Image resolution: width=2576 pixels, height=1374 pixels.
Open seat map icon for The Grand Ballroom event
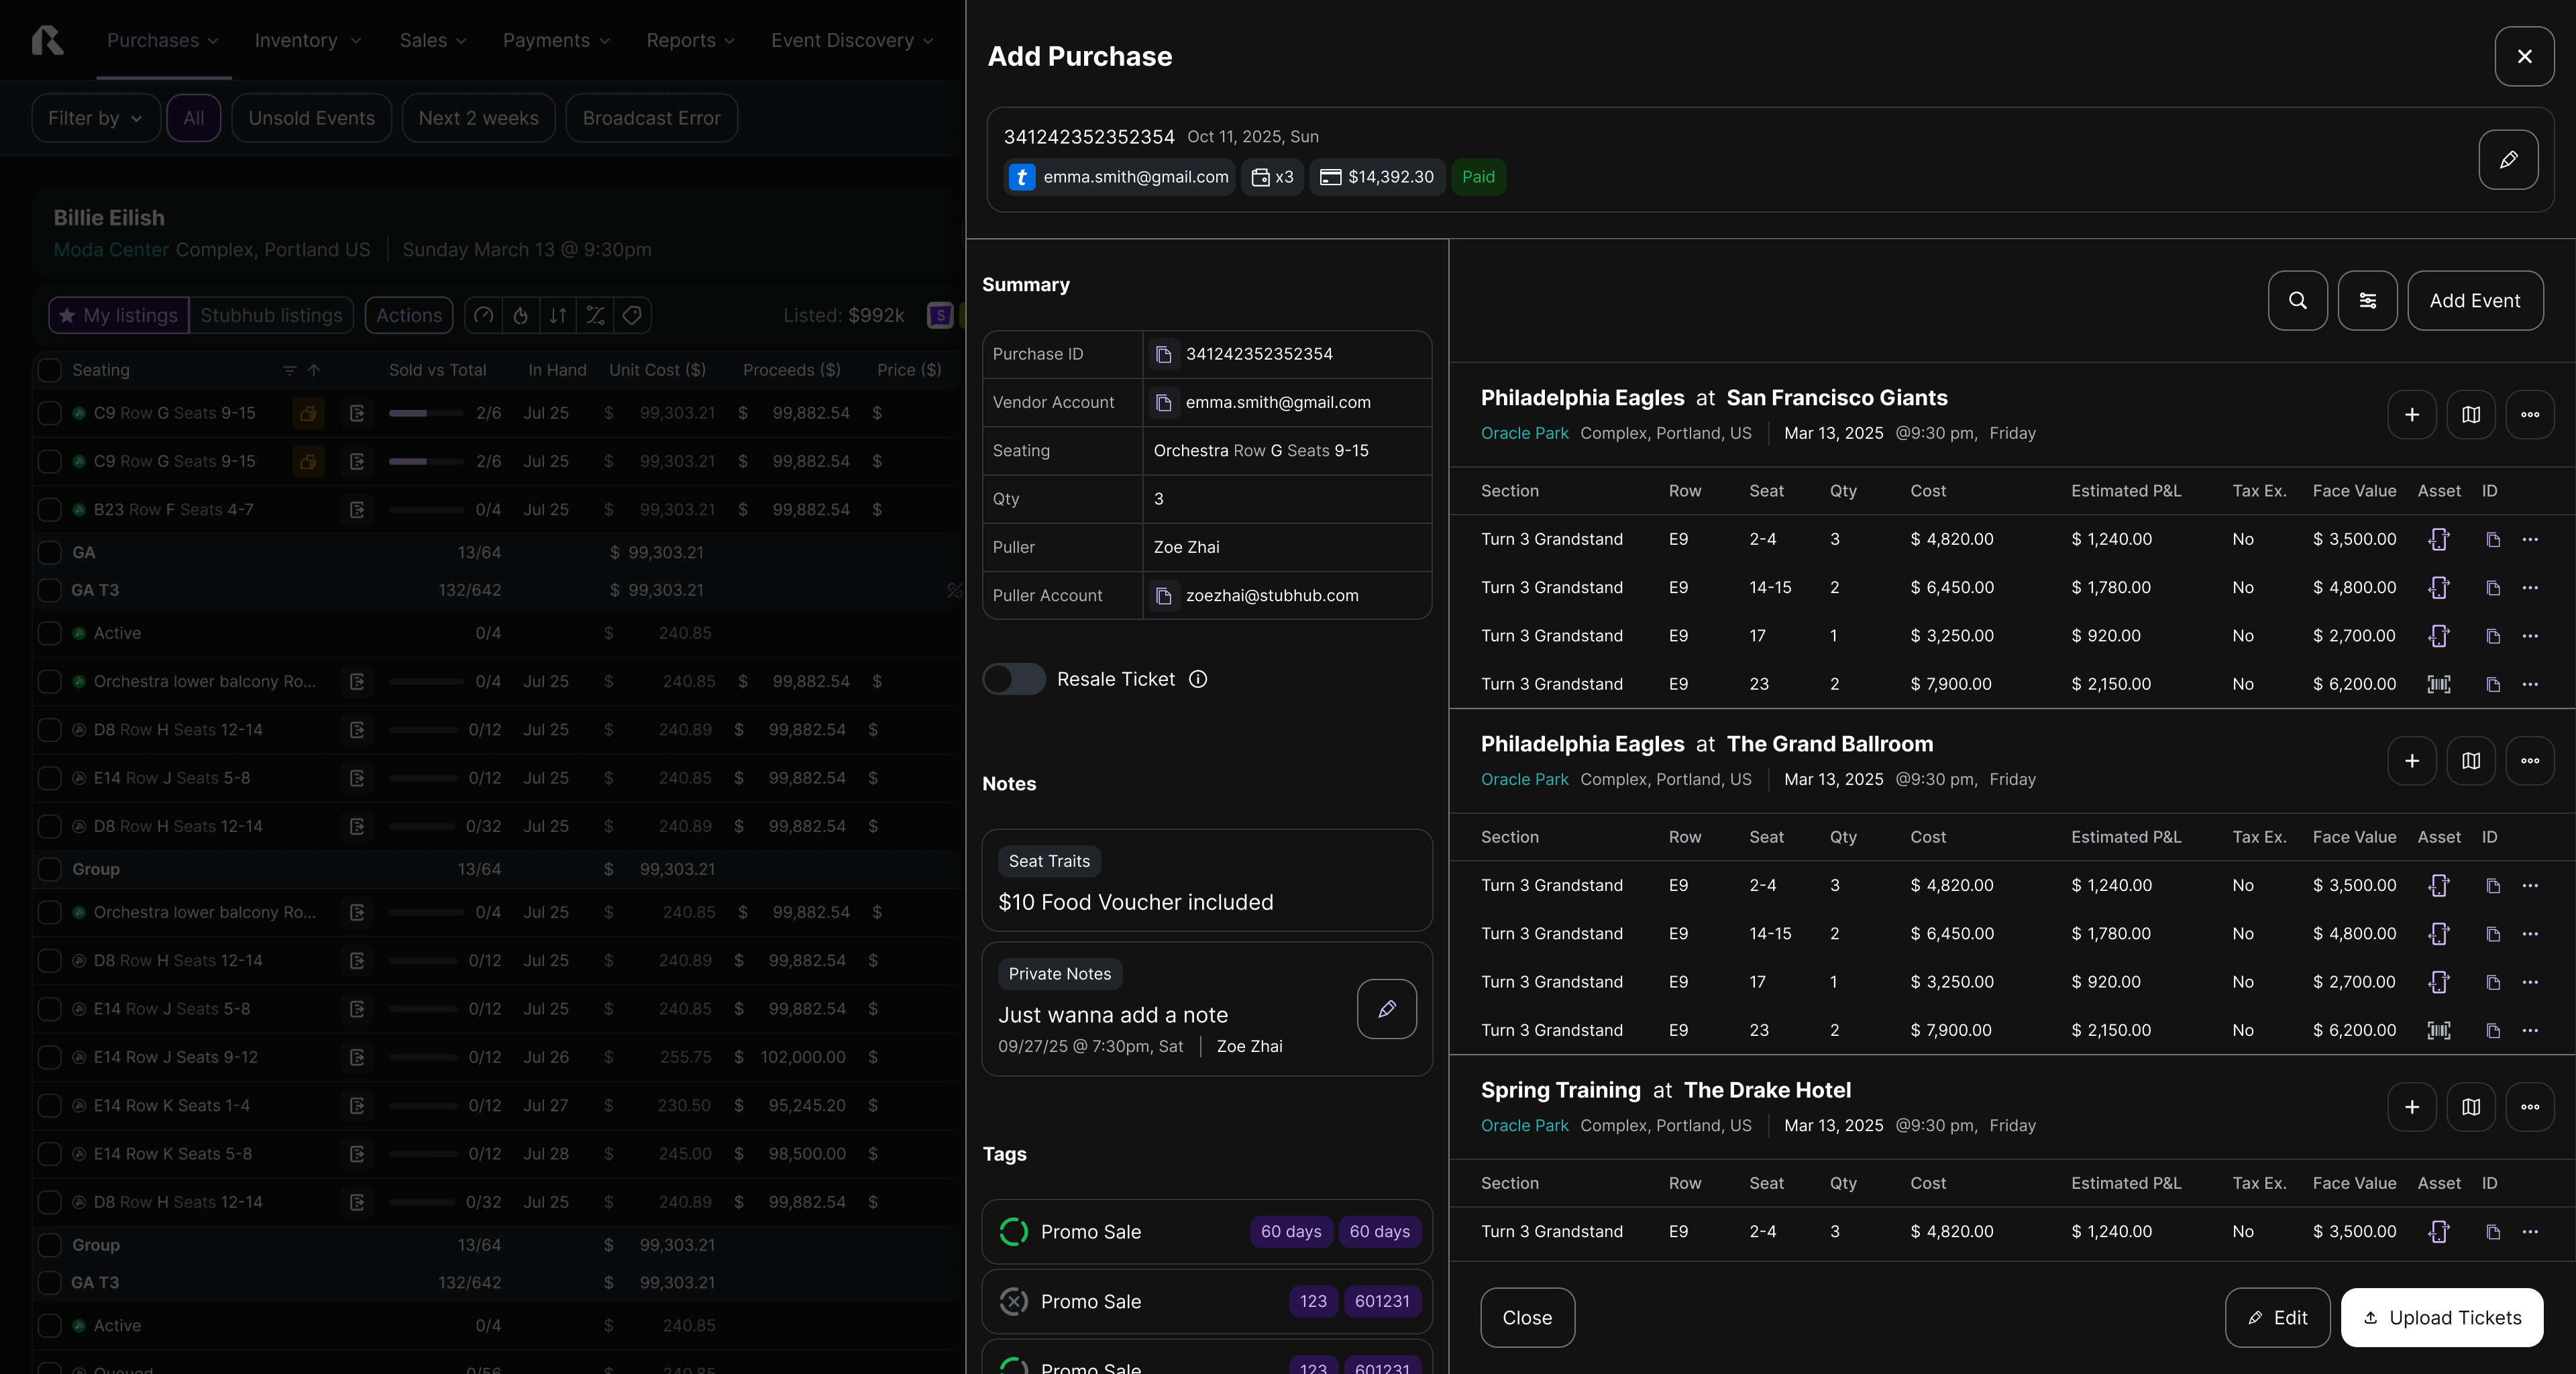coord(2470,760)
